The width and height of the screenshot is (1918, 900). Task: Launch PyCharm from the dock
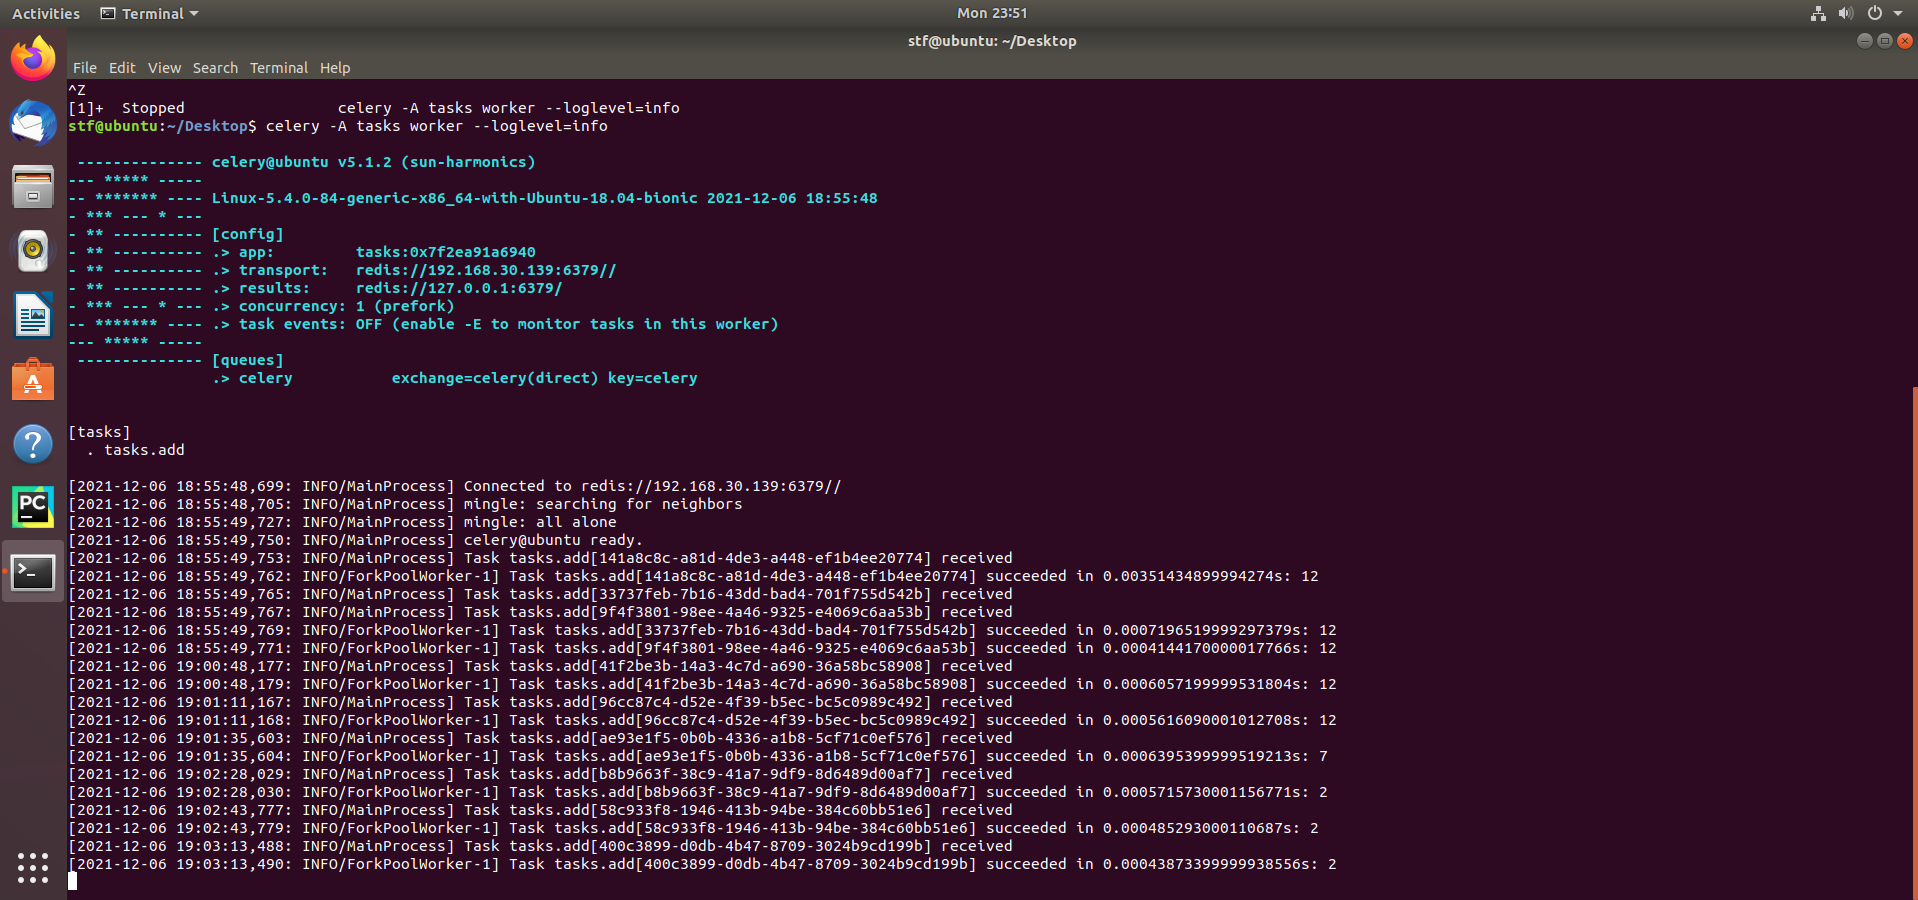tap(33, 508)
